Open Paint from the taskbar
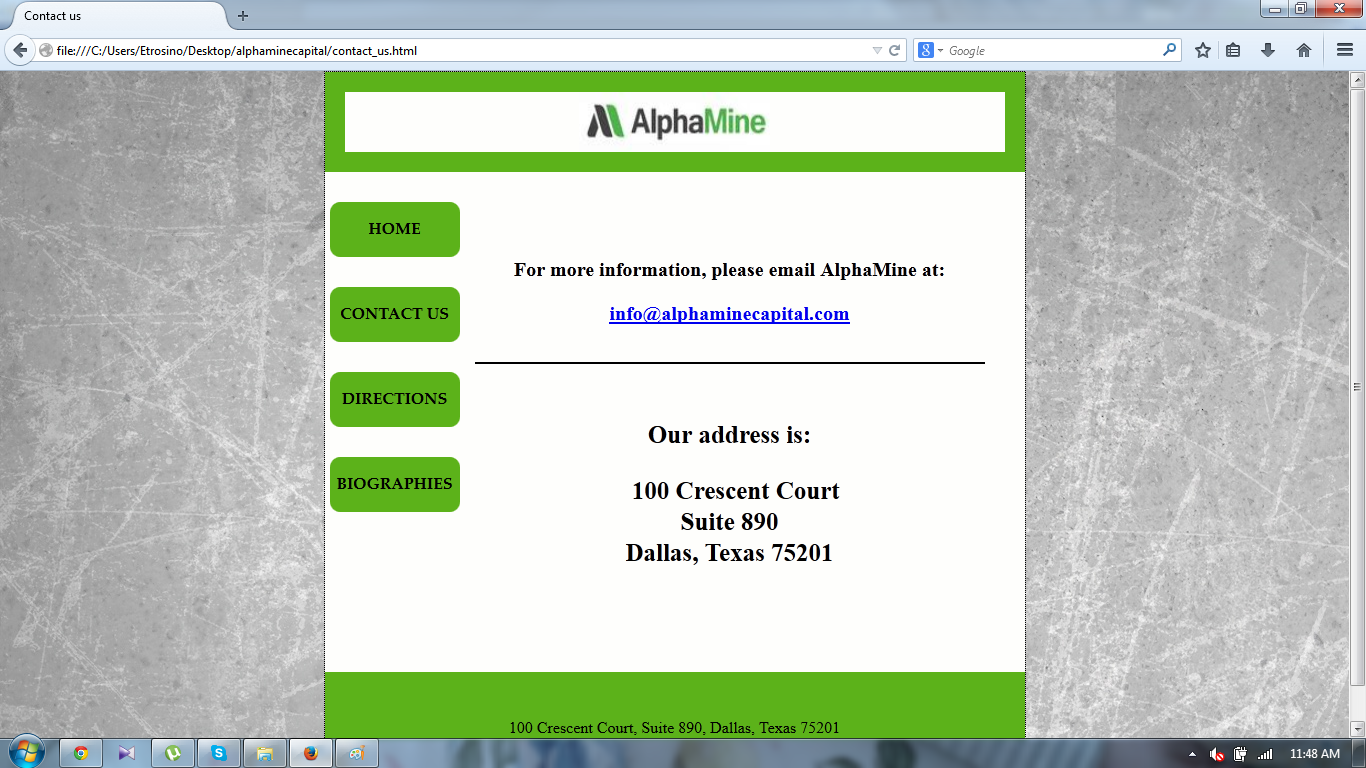This screenshot has width=1366, height=768. click(357, 753)
